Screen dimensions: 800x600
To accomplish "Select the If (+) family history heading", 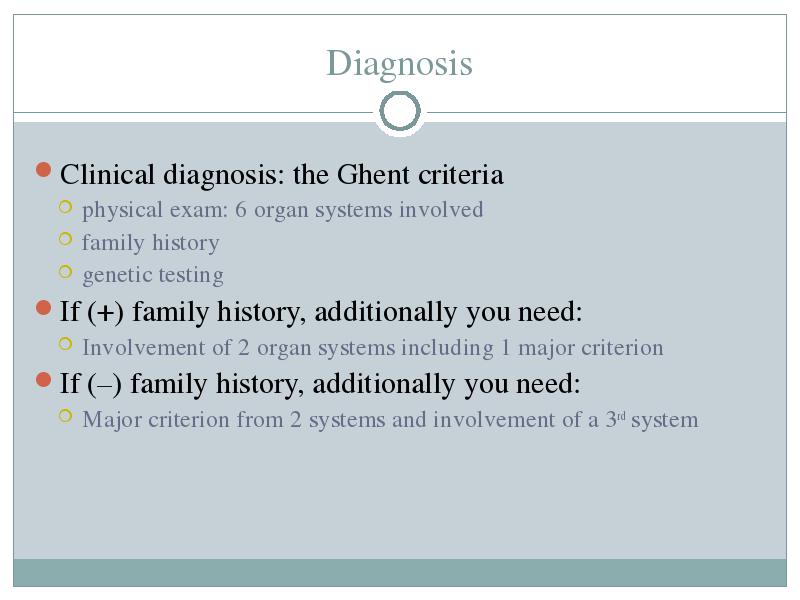I will tap(321, 312).
